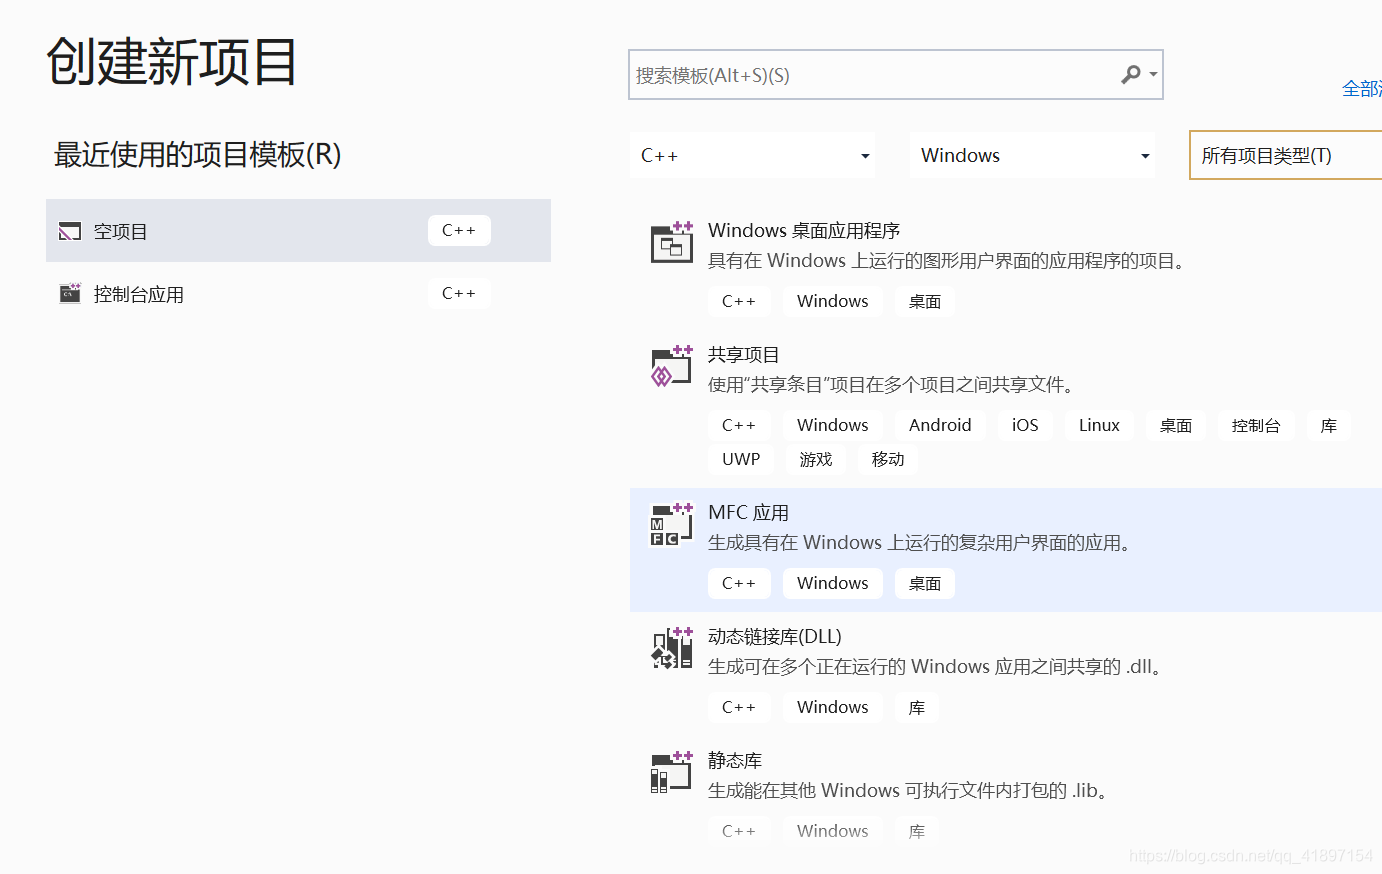The width and height of the screenshot is (1382, 874).
Task: Select the 桌面 tag under MFC 应用
Action: (924, 583)
